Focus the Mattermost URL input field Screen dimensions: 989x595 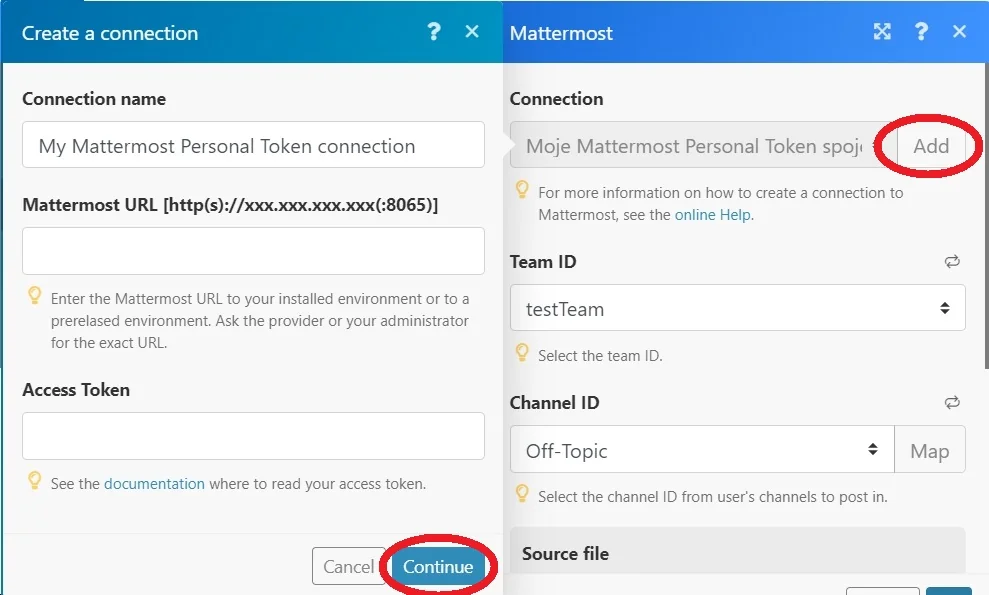253,251
